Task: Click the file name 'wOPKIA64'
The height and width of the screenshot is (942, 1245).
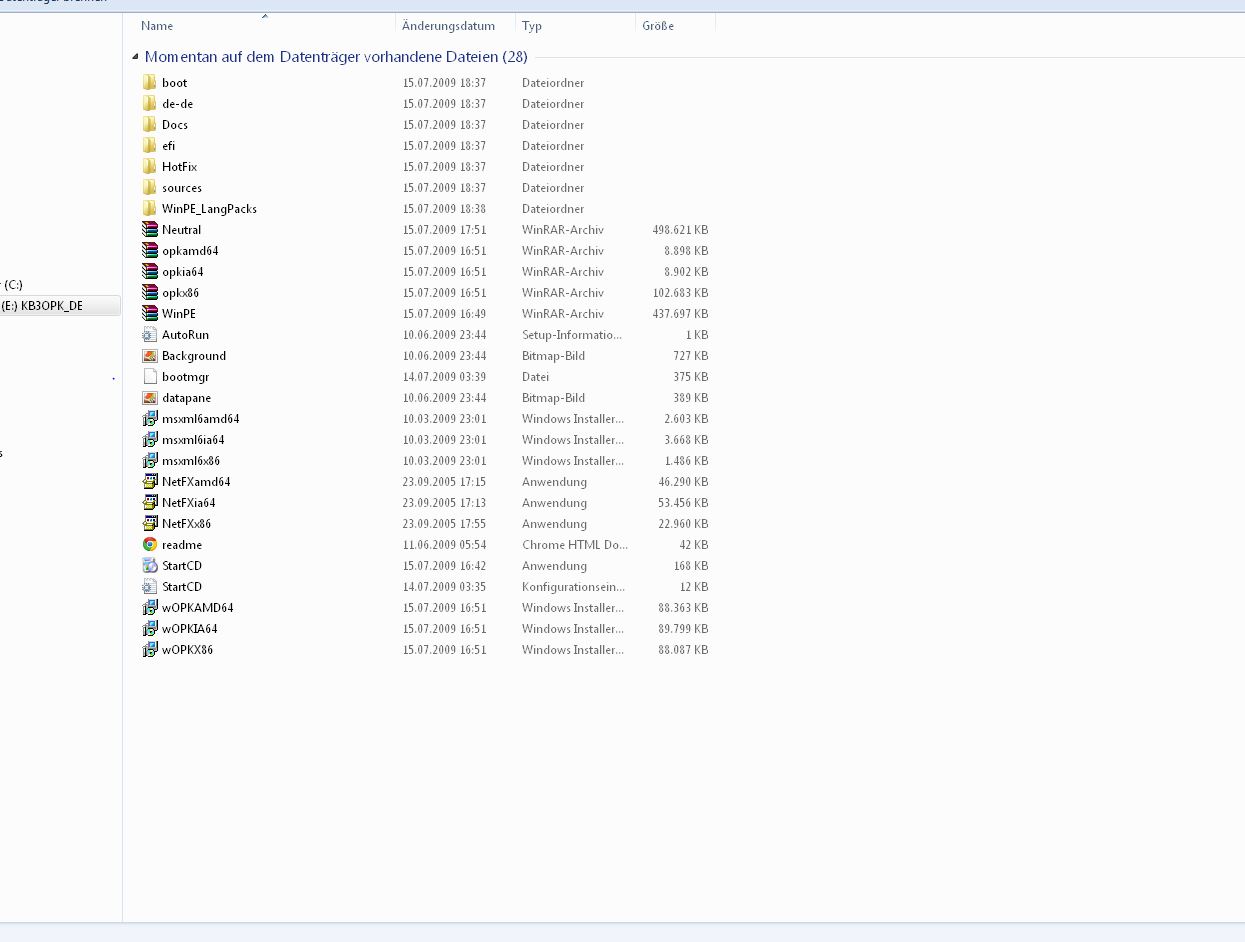Action: (189, 629)
